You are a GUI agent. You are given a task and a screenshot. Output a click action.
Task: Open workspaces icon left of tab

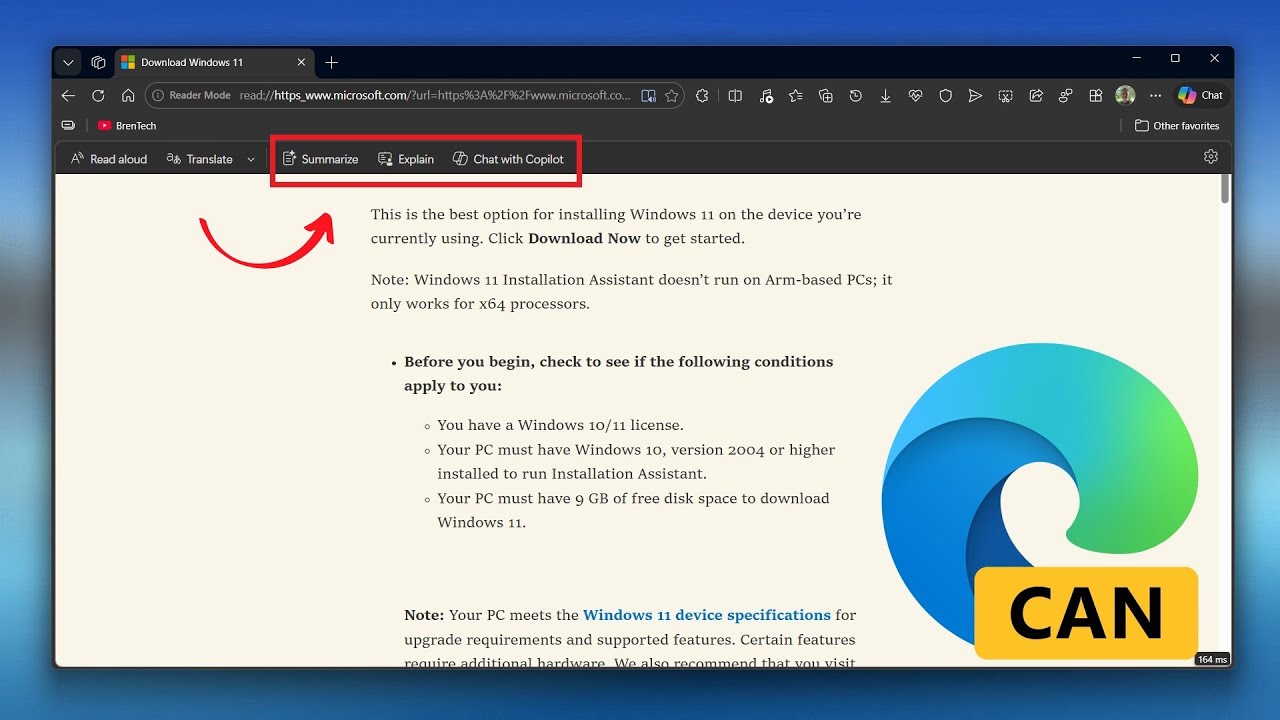tap(98, 62)
